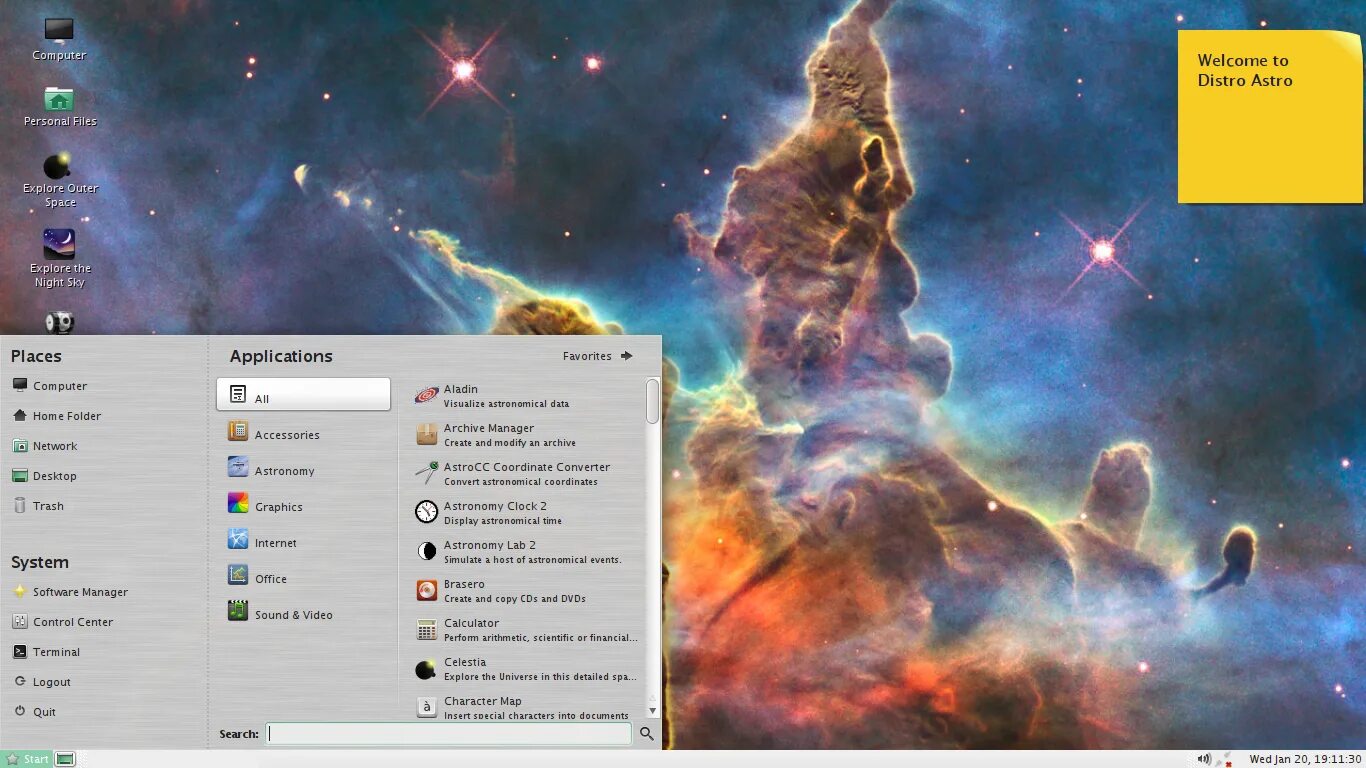Click Show Desktop icon beside Start
Screen dimensions: 1366x768
point(65,759)
